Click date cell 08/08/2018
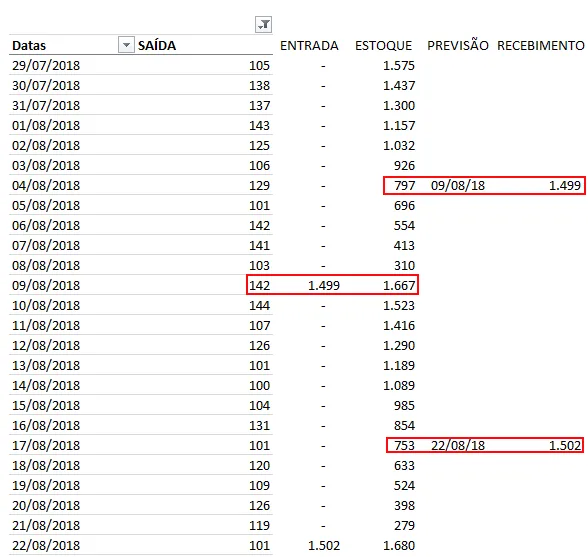Screen dimensions: 588x557 (46, 265)
